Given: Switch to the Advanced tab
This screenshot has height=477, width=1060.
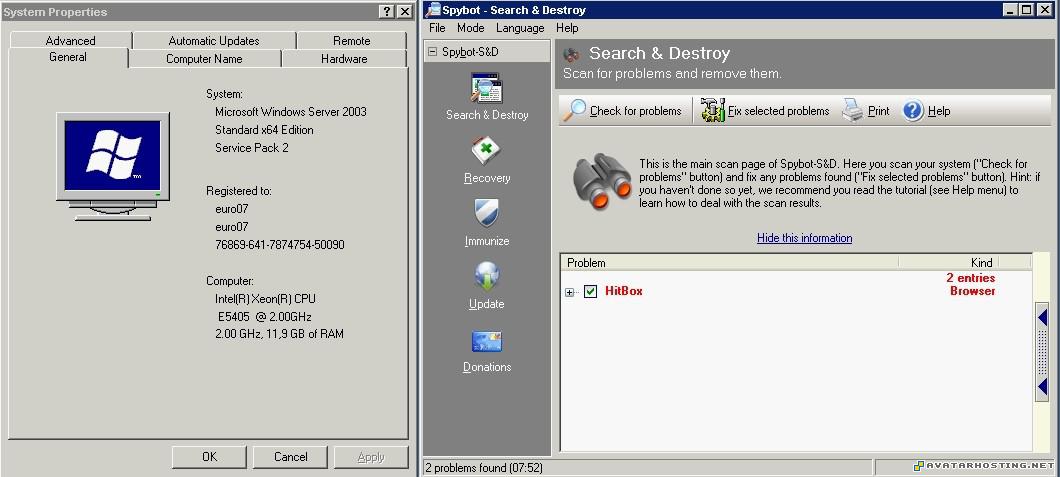Looking at the screenshot, I should pos(70,41).
